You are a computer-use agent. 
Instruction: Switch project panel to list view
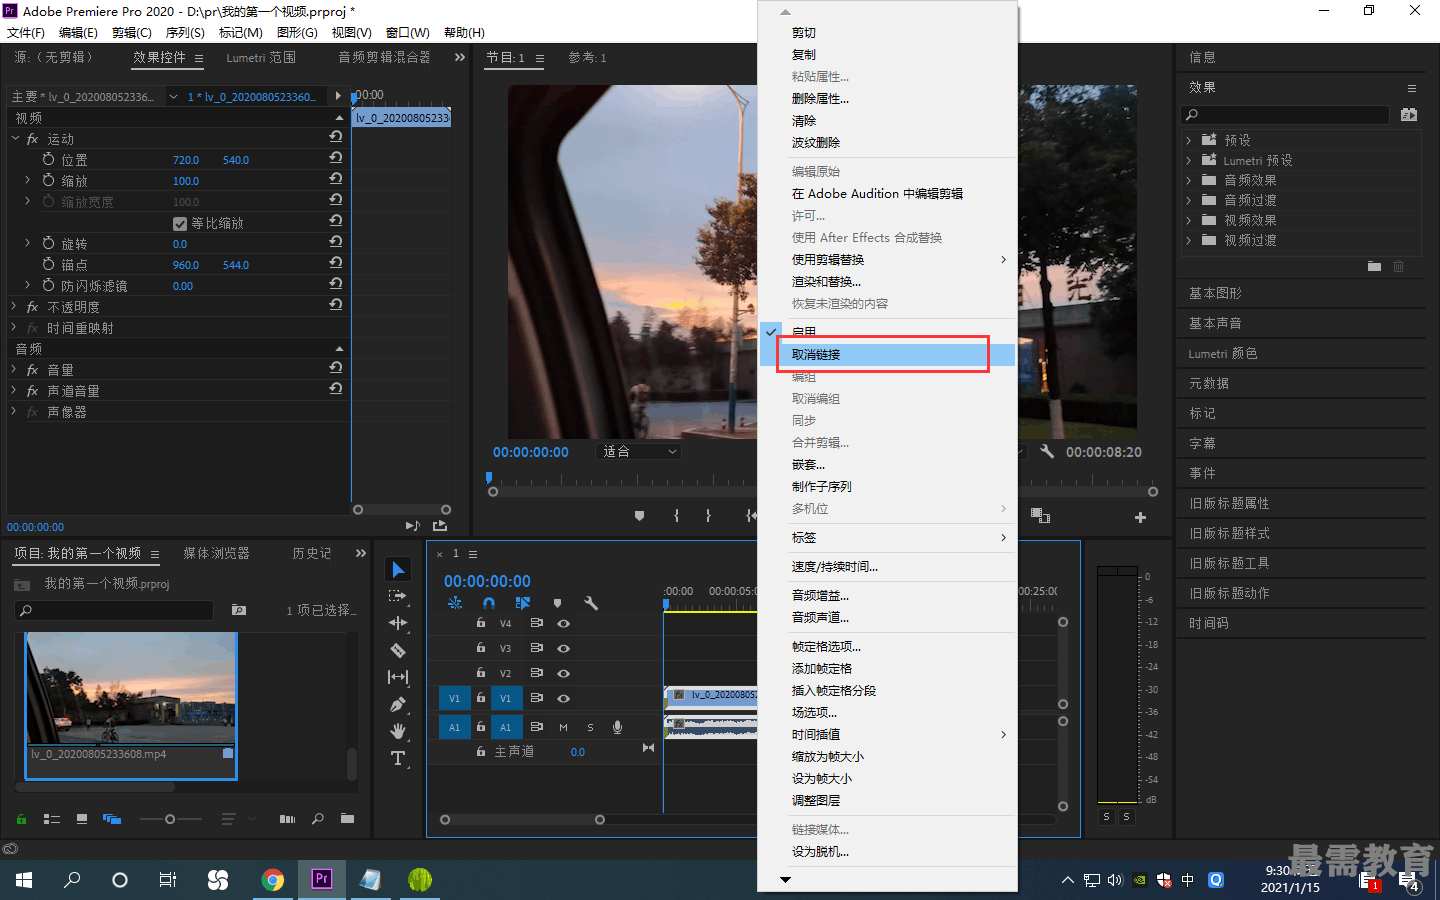click(x=52, y=819)
